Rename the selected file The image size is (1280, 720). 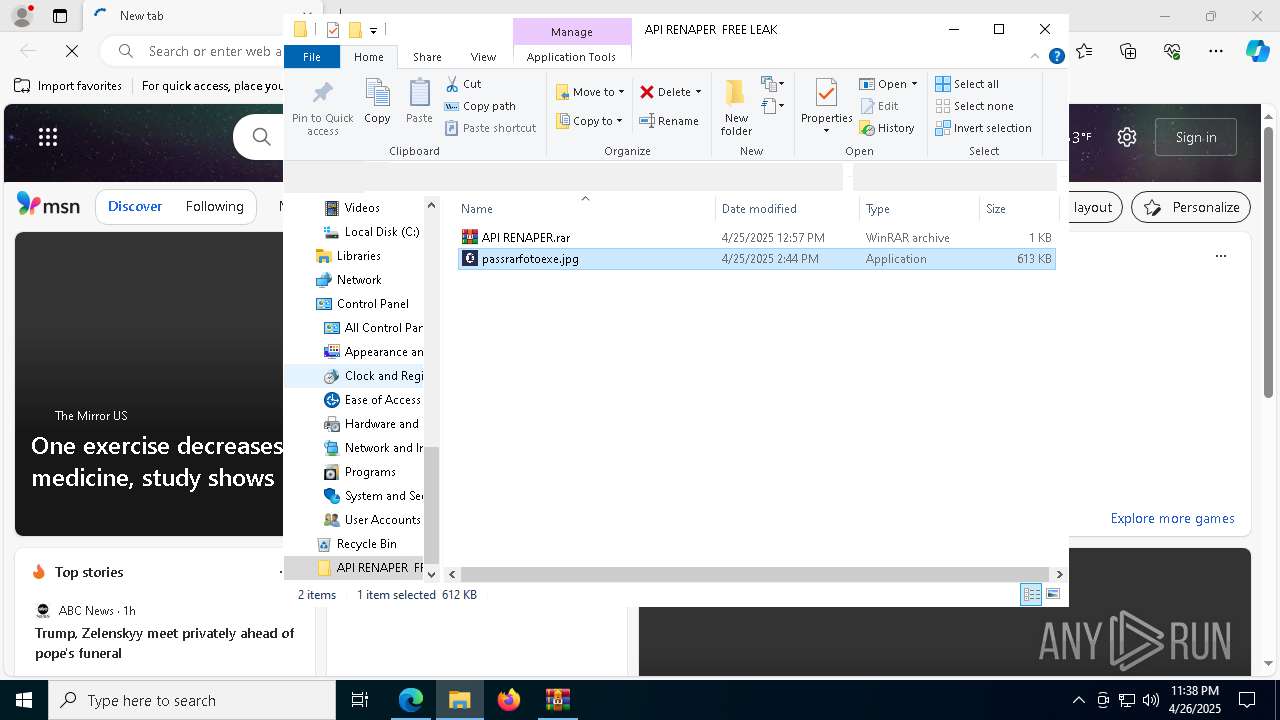coord(669,121)
